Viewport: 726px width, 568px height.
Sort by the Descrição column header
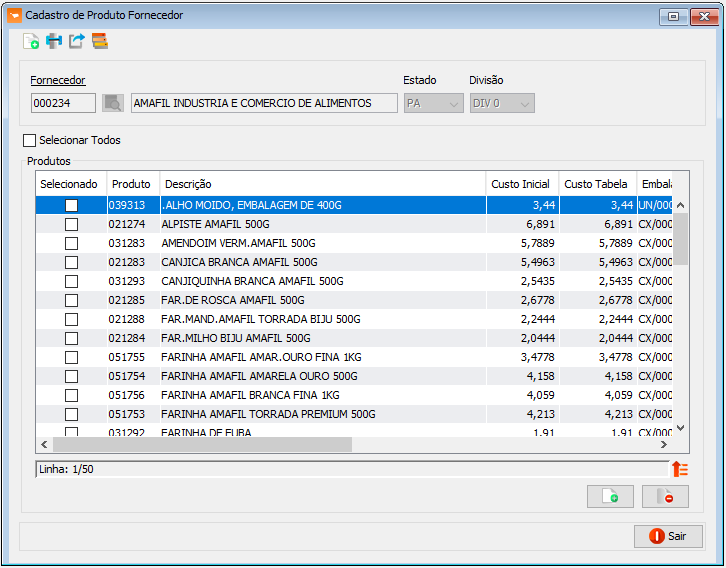[x=323, y=184]
